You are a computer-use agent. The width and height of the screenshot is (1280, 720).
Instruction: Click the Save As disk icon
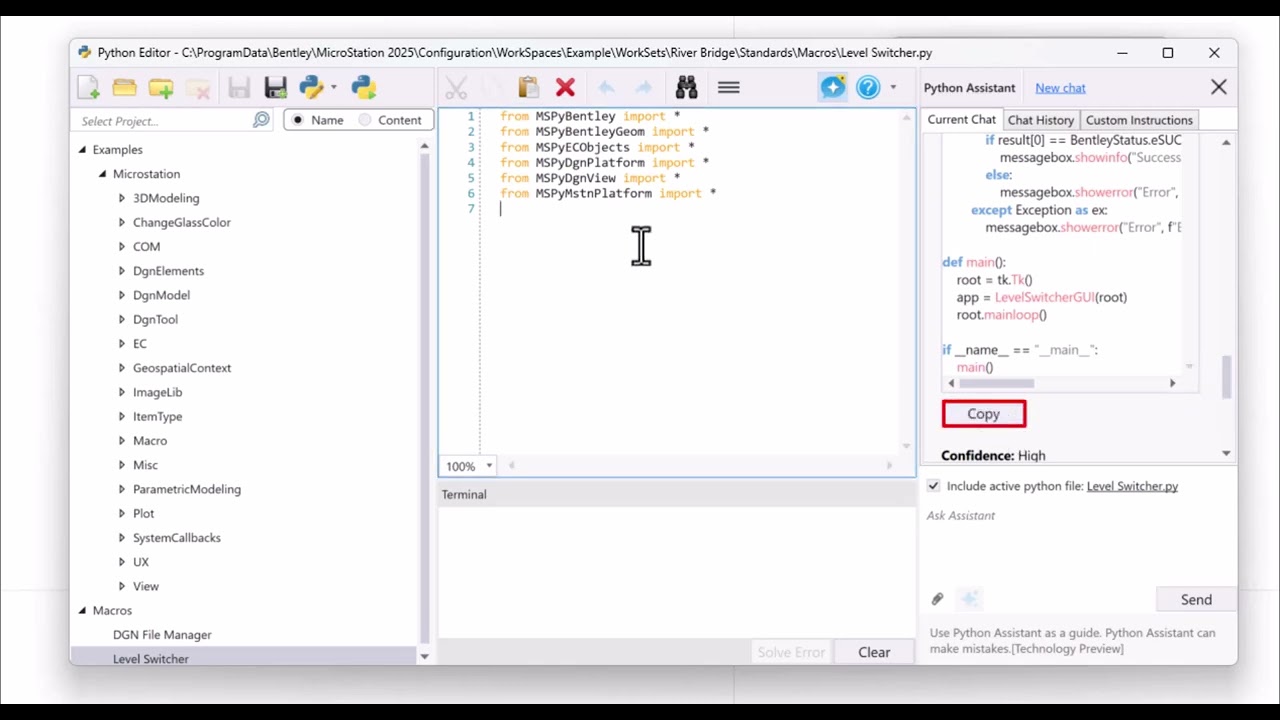click(x=276, y=88)
